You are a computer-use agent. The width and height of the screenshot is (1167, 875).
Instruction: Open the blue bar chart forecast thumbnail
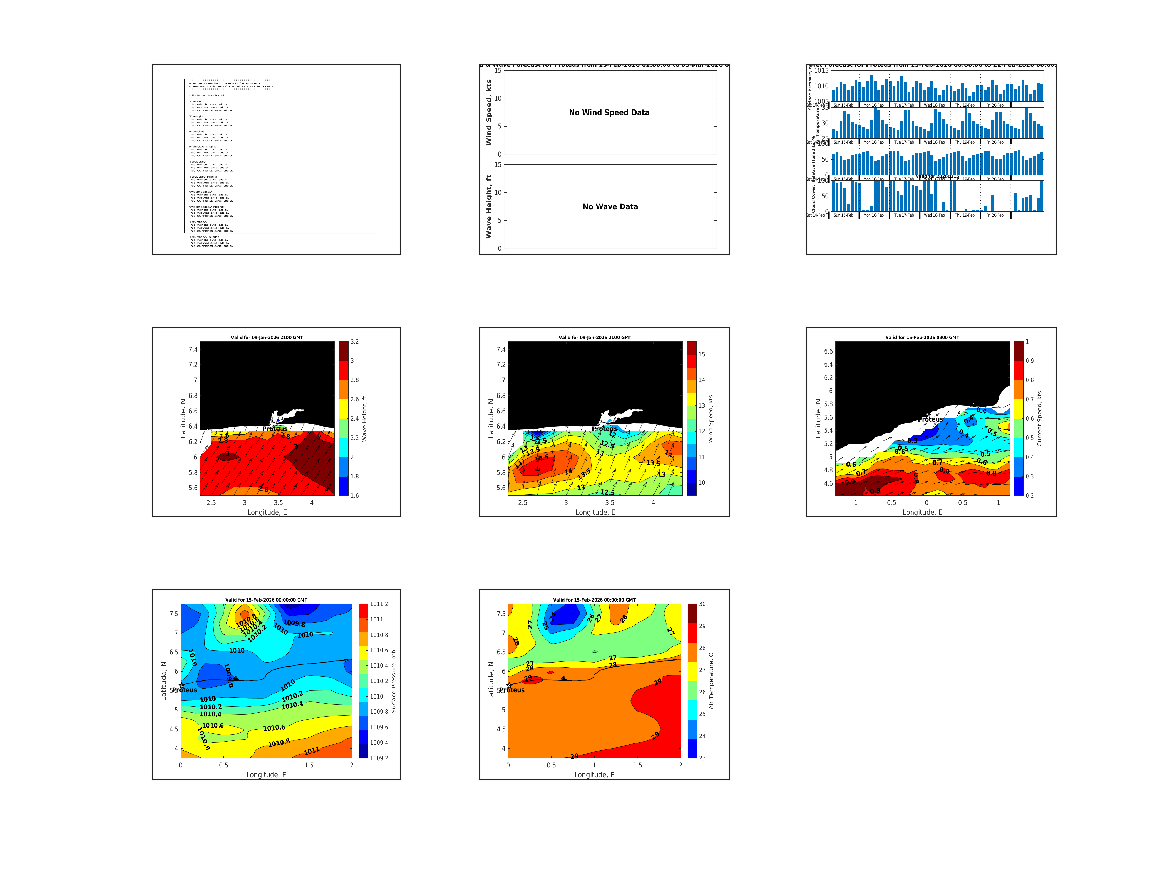point(931,159)
